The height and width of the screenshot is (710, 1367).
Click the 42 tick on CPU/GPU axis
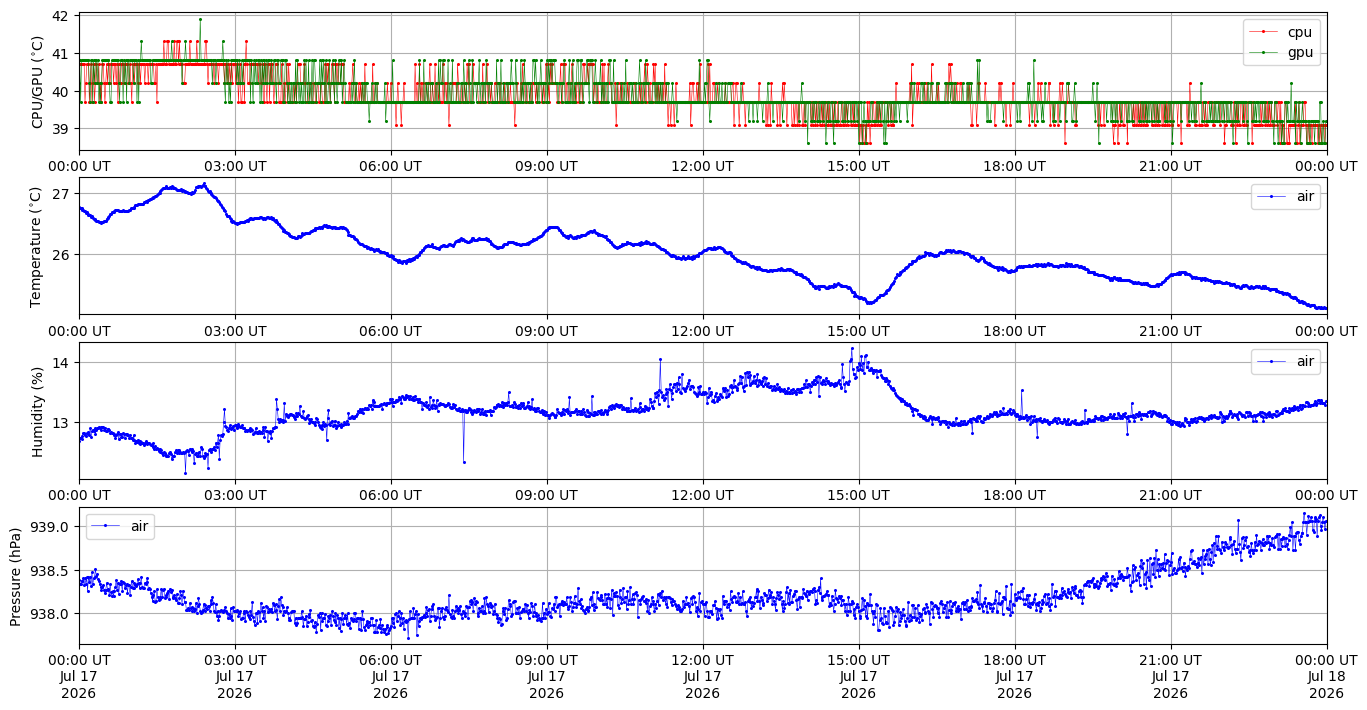click(x=60, y=17)
